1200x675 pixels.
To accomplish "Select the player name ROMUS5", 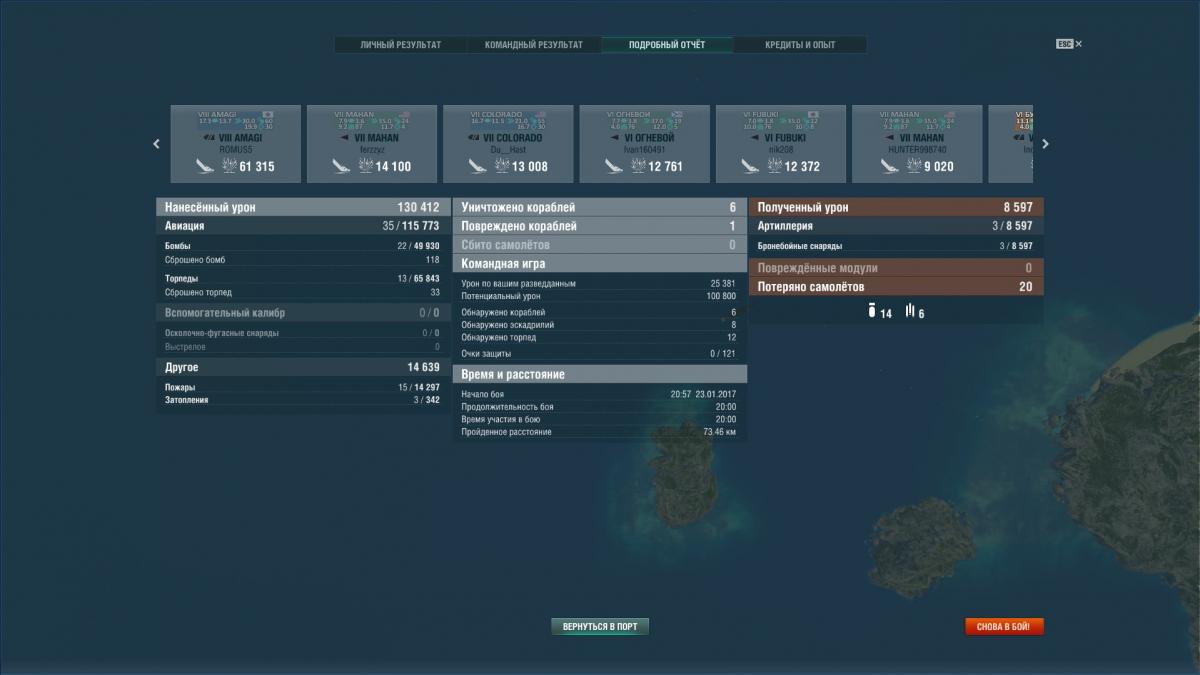I will [x=235, y=149].
